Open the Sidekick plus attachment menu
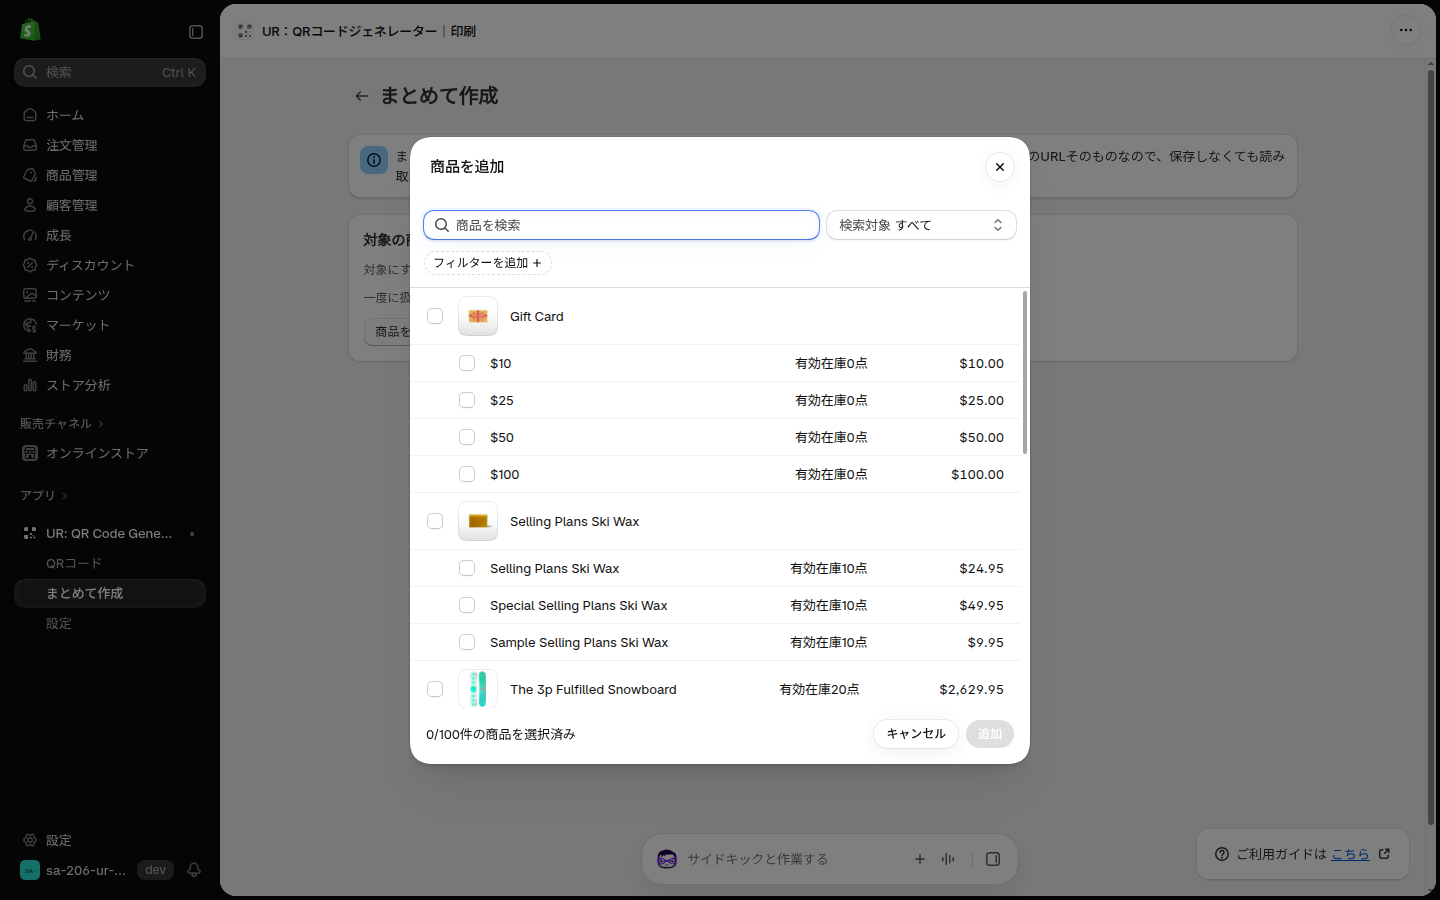This screenshot has width=1440, height=900. point(920,859)
